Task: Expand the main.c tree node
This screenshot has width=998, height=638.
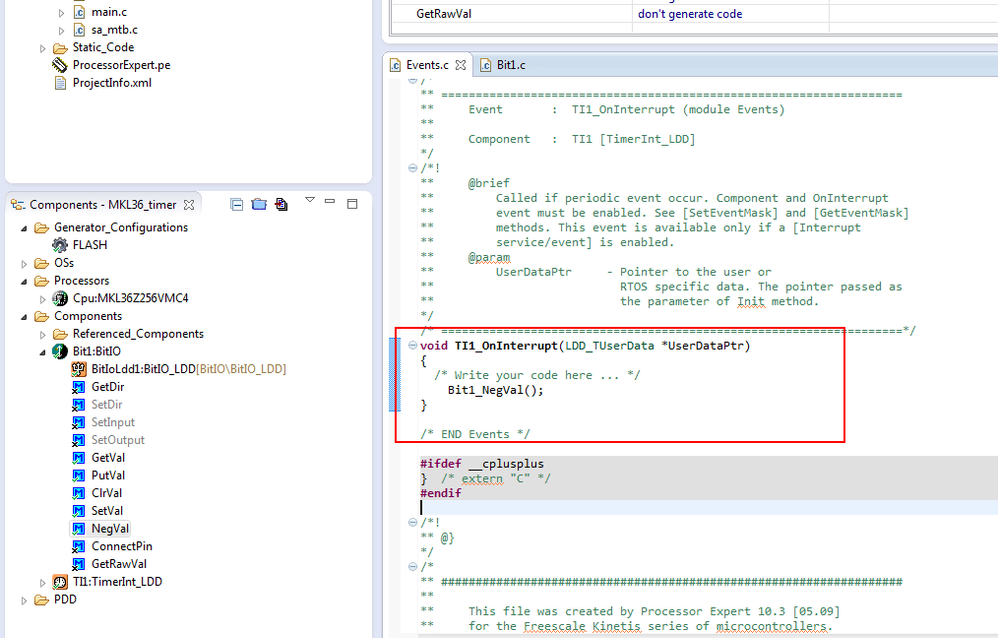Action: 61,13
